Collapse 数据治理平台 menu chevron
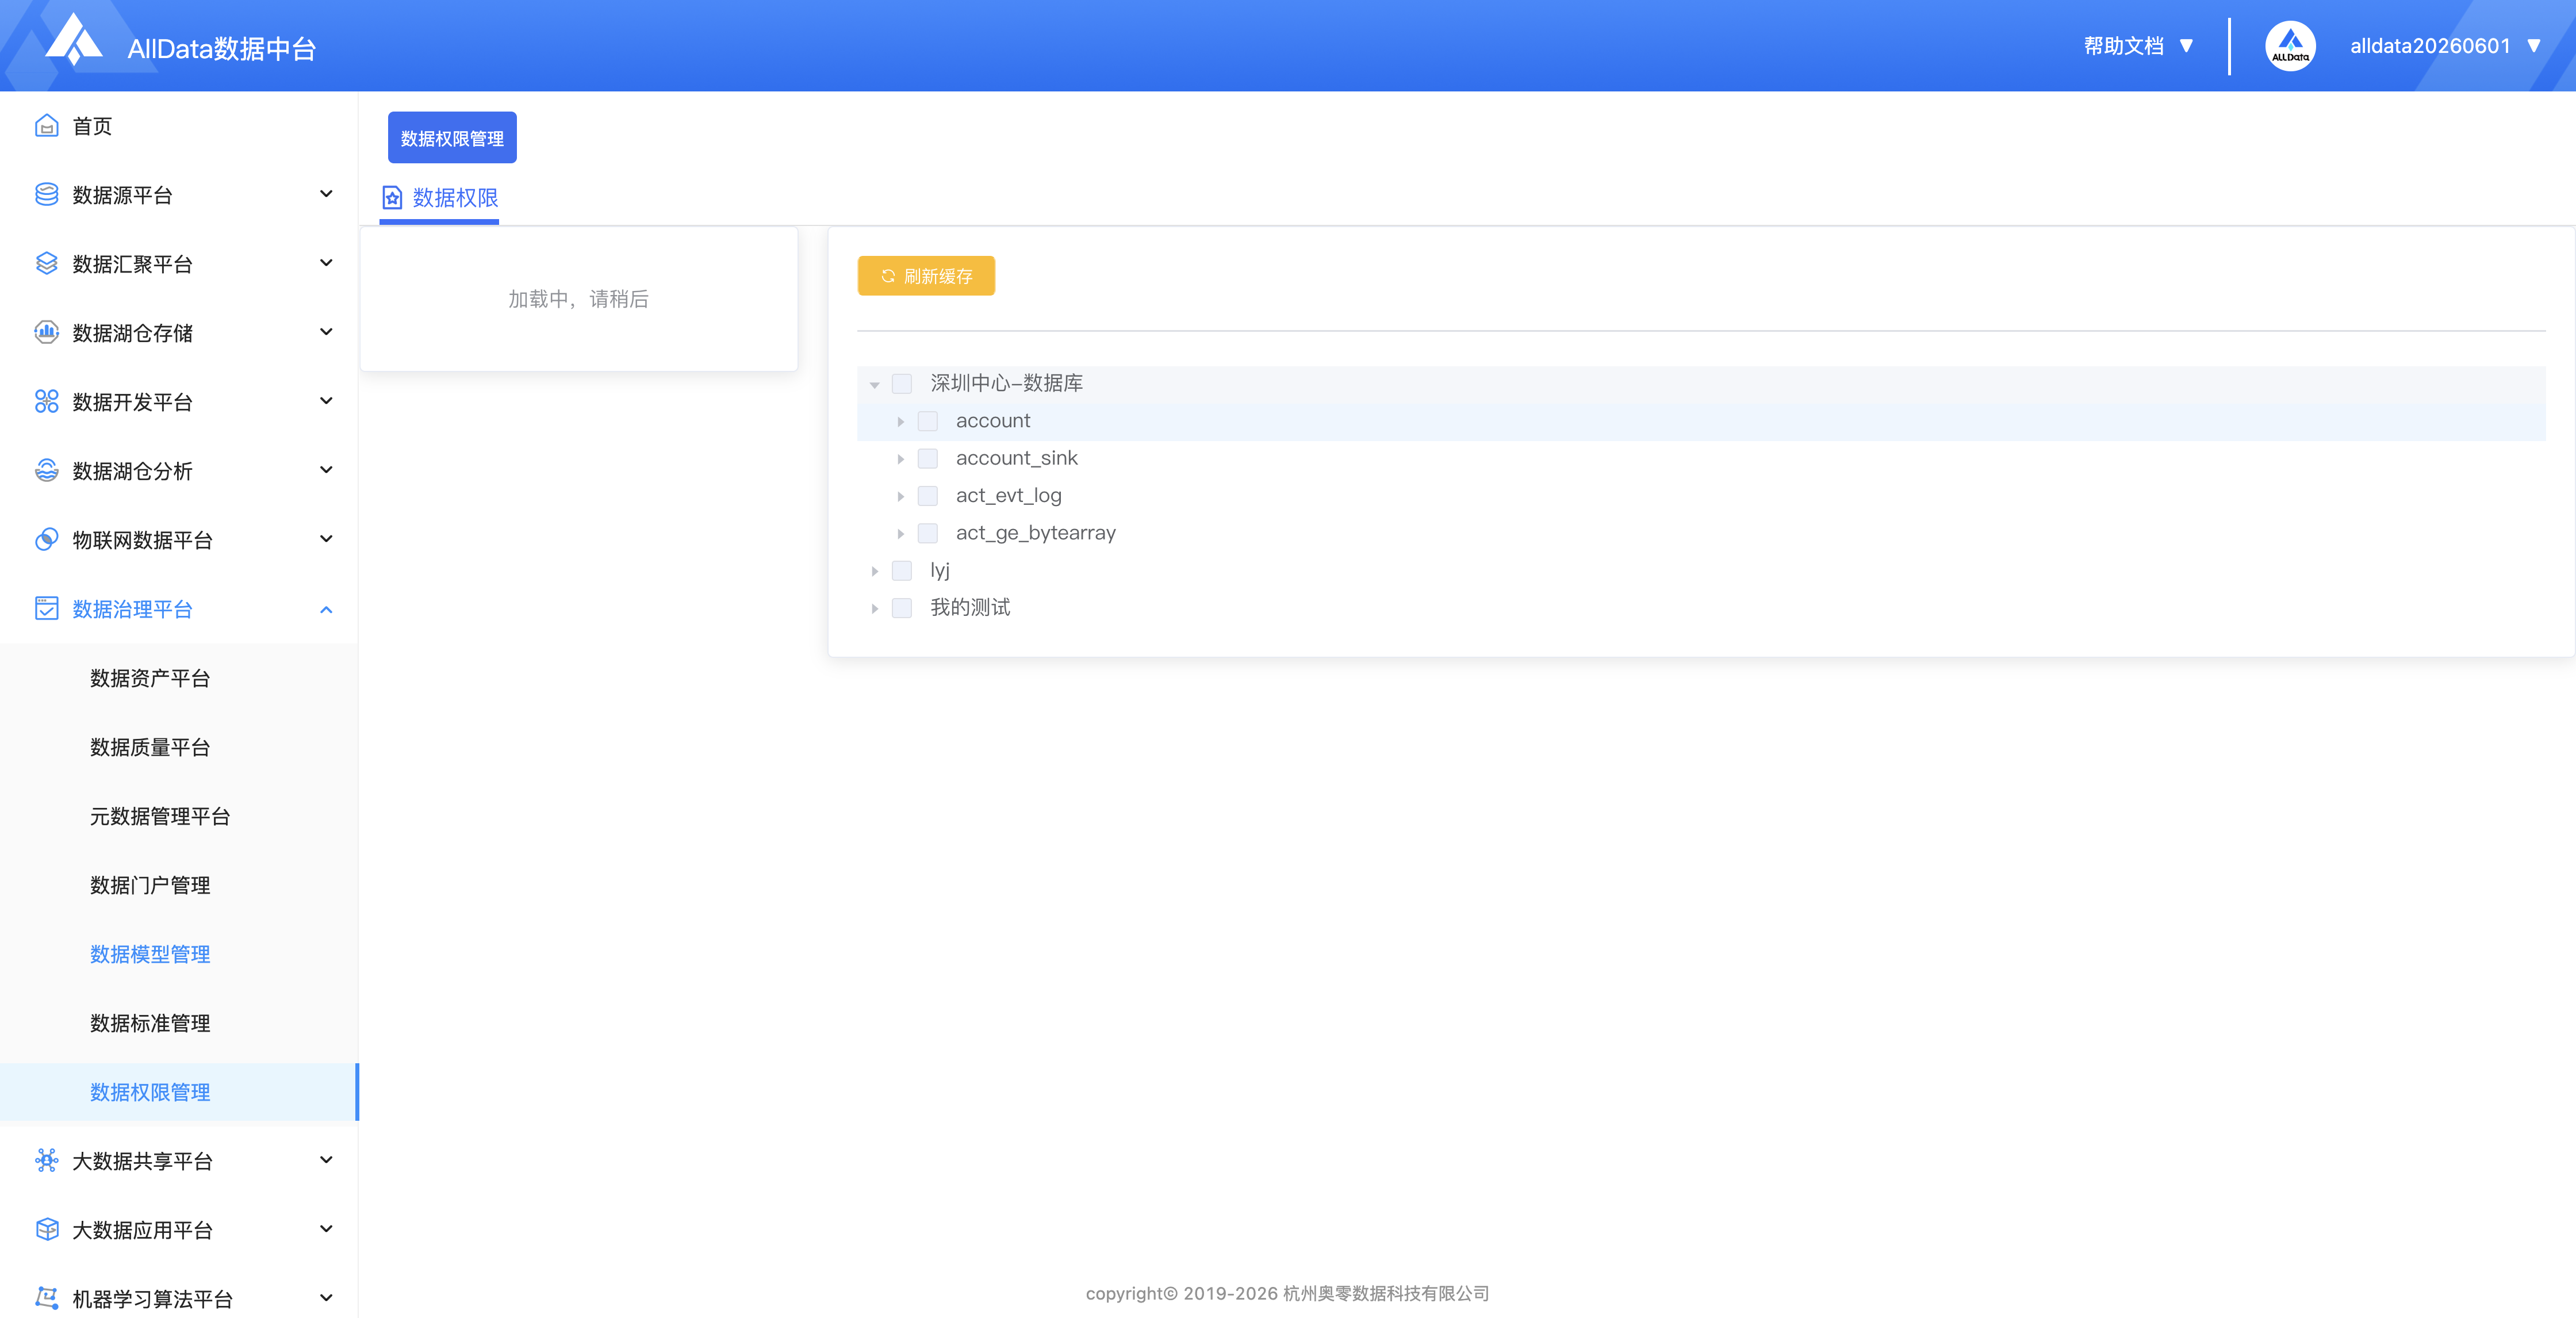The width and height of the screenshot is (2576, 1318). pos(326,609)
